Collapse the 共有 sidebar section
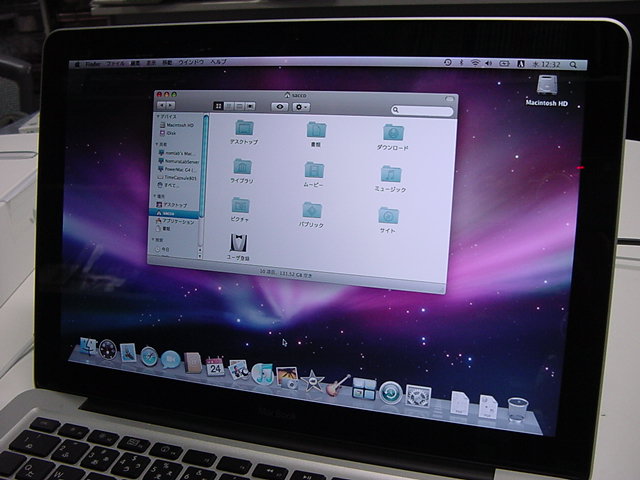This screenshot has height=480, width=640. (157, 144)
